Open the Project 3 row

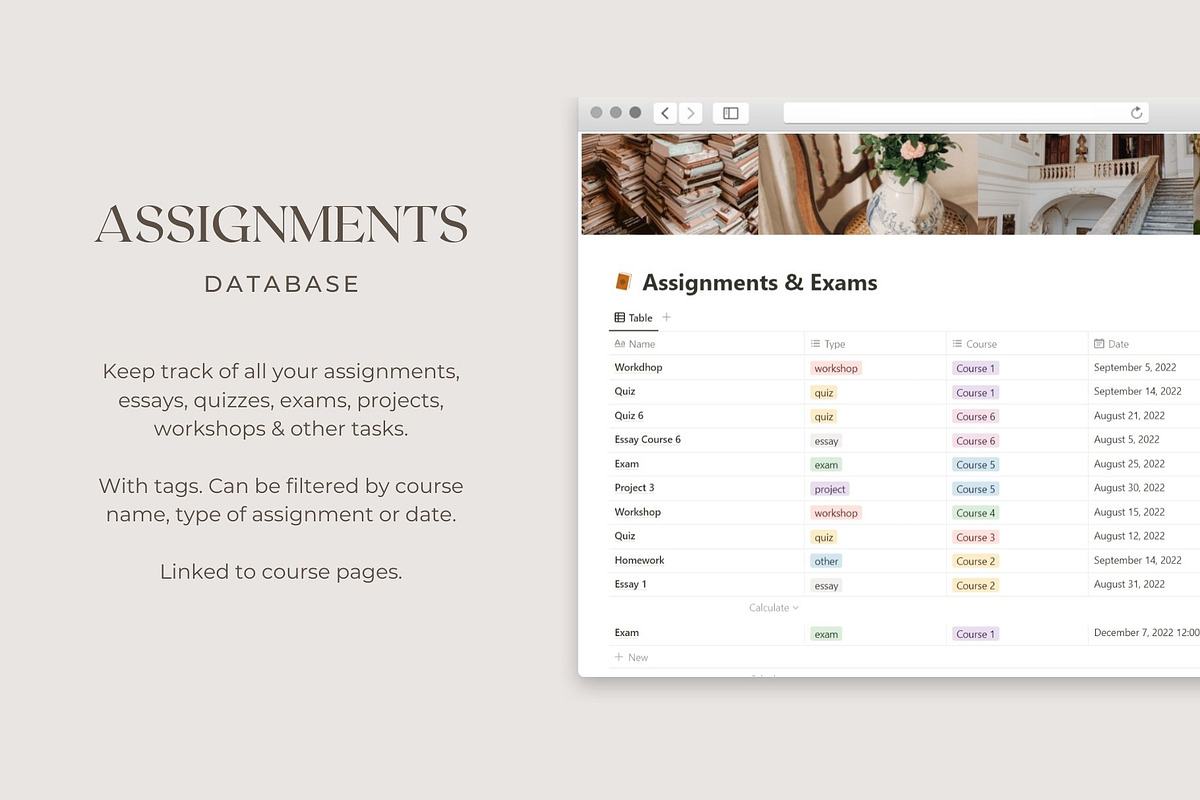(634, 487)
